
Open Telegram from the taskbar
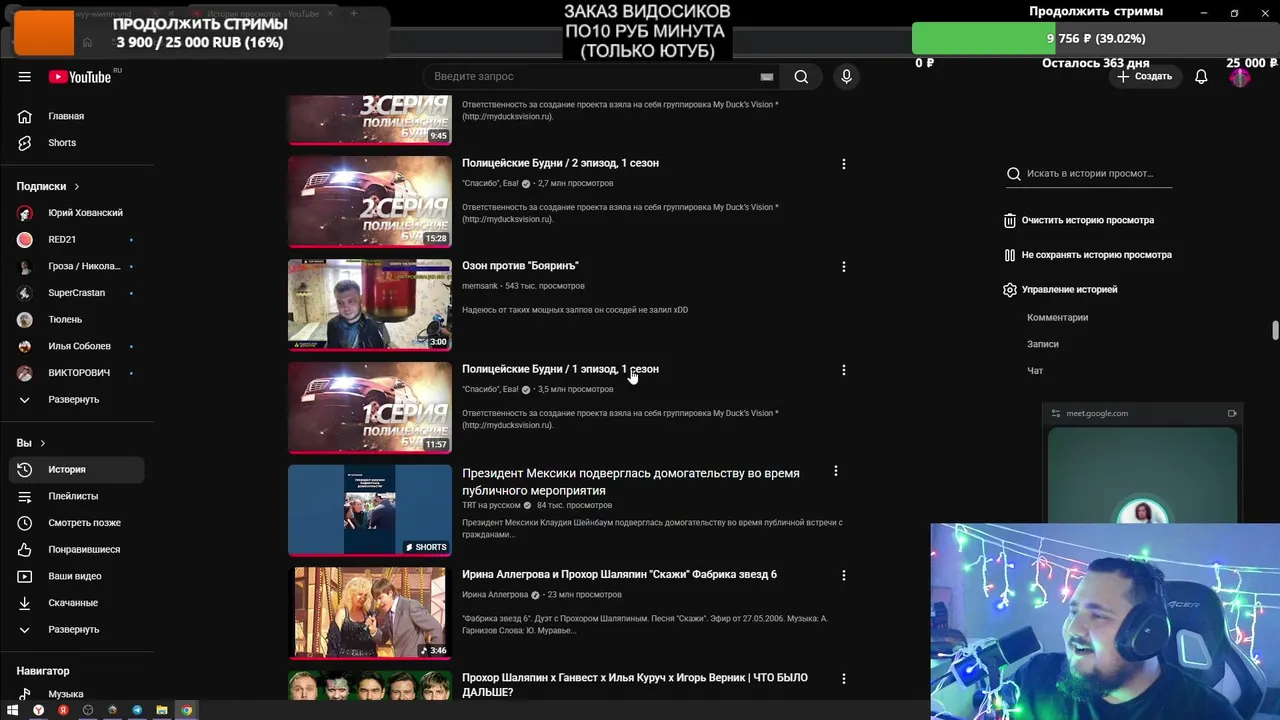137,710
